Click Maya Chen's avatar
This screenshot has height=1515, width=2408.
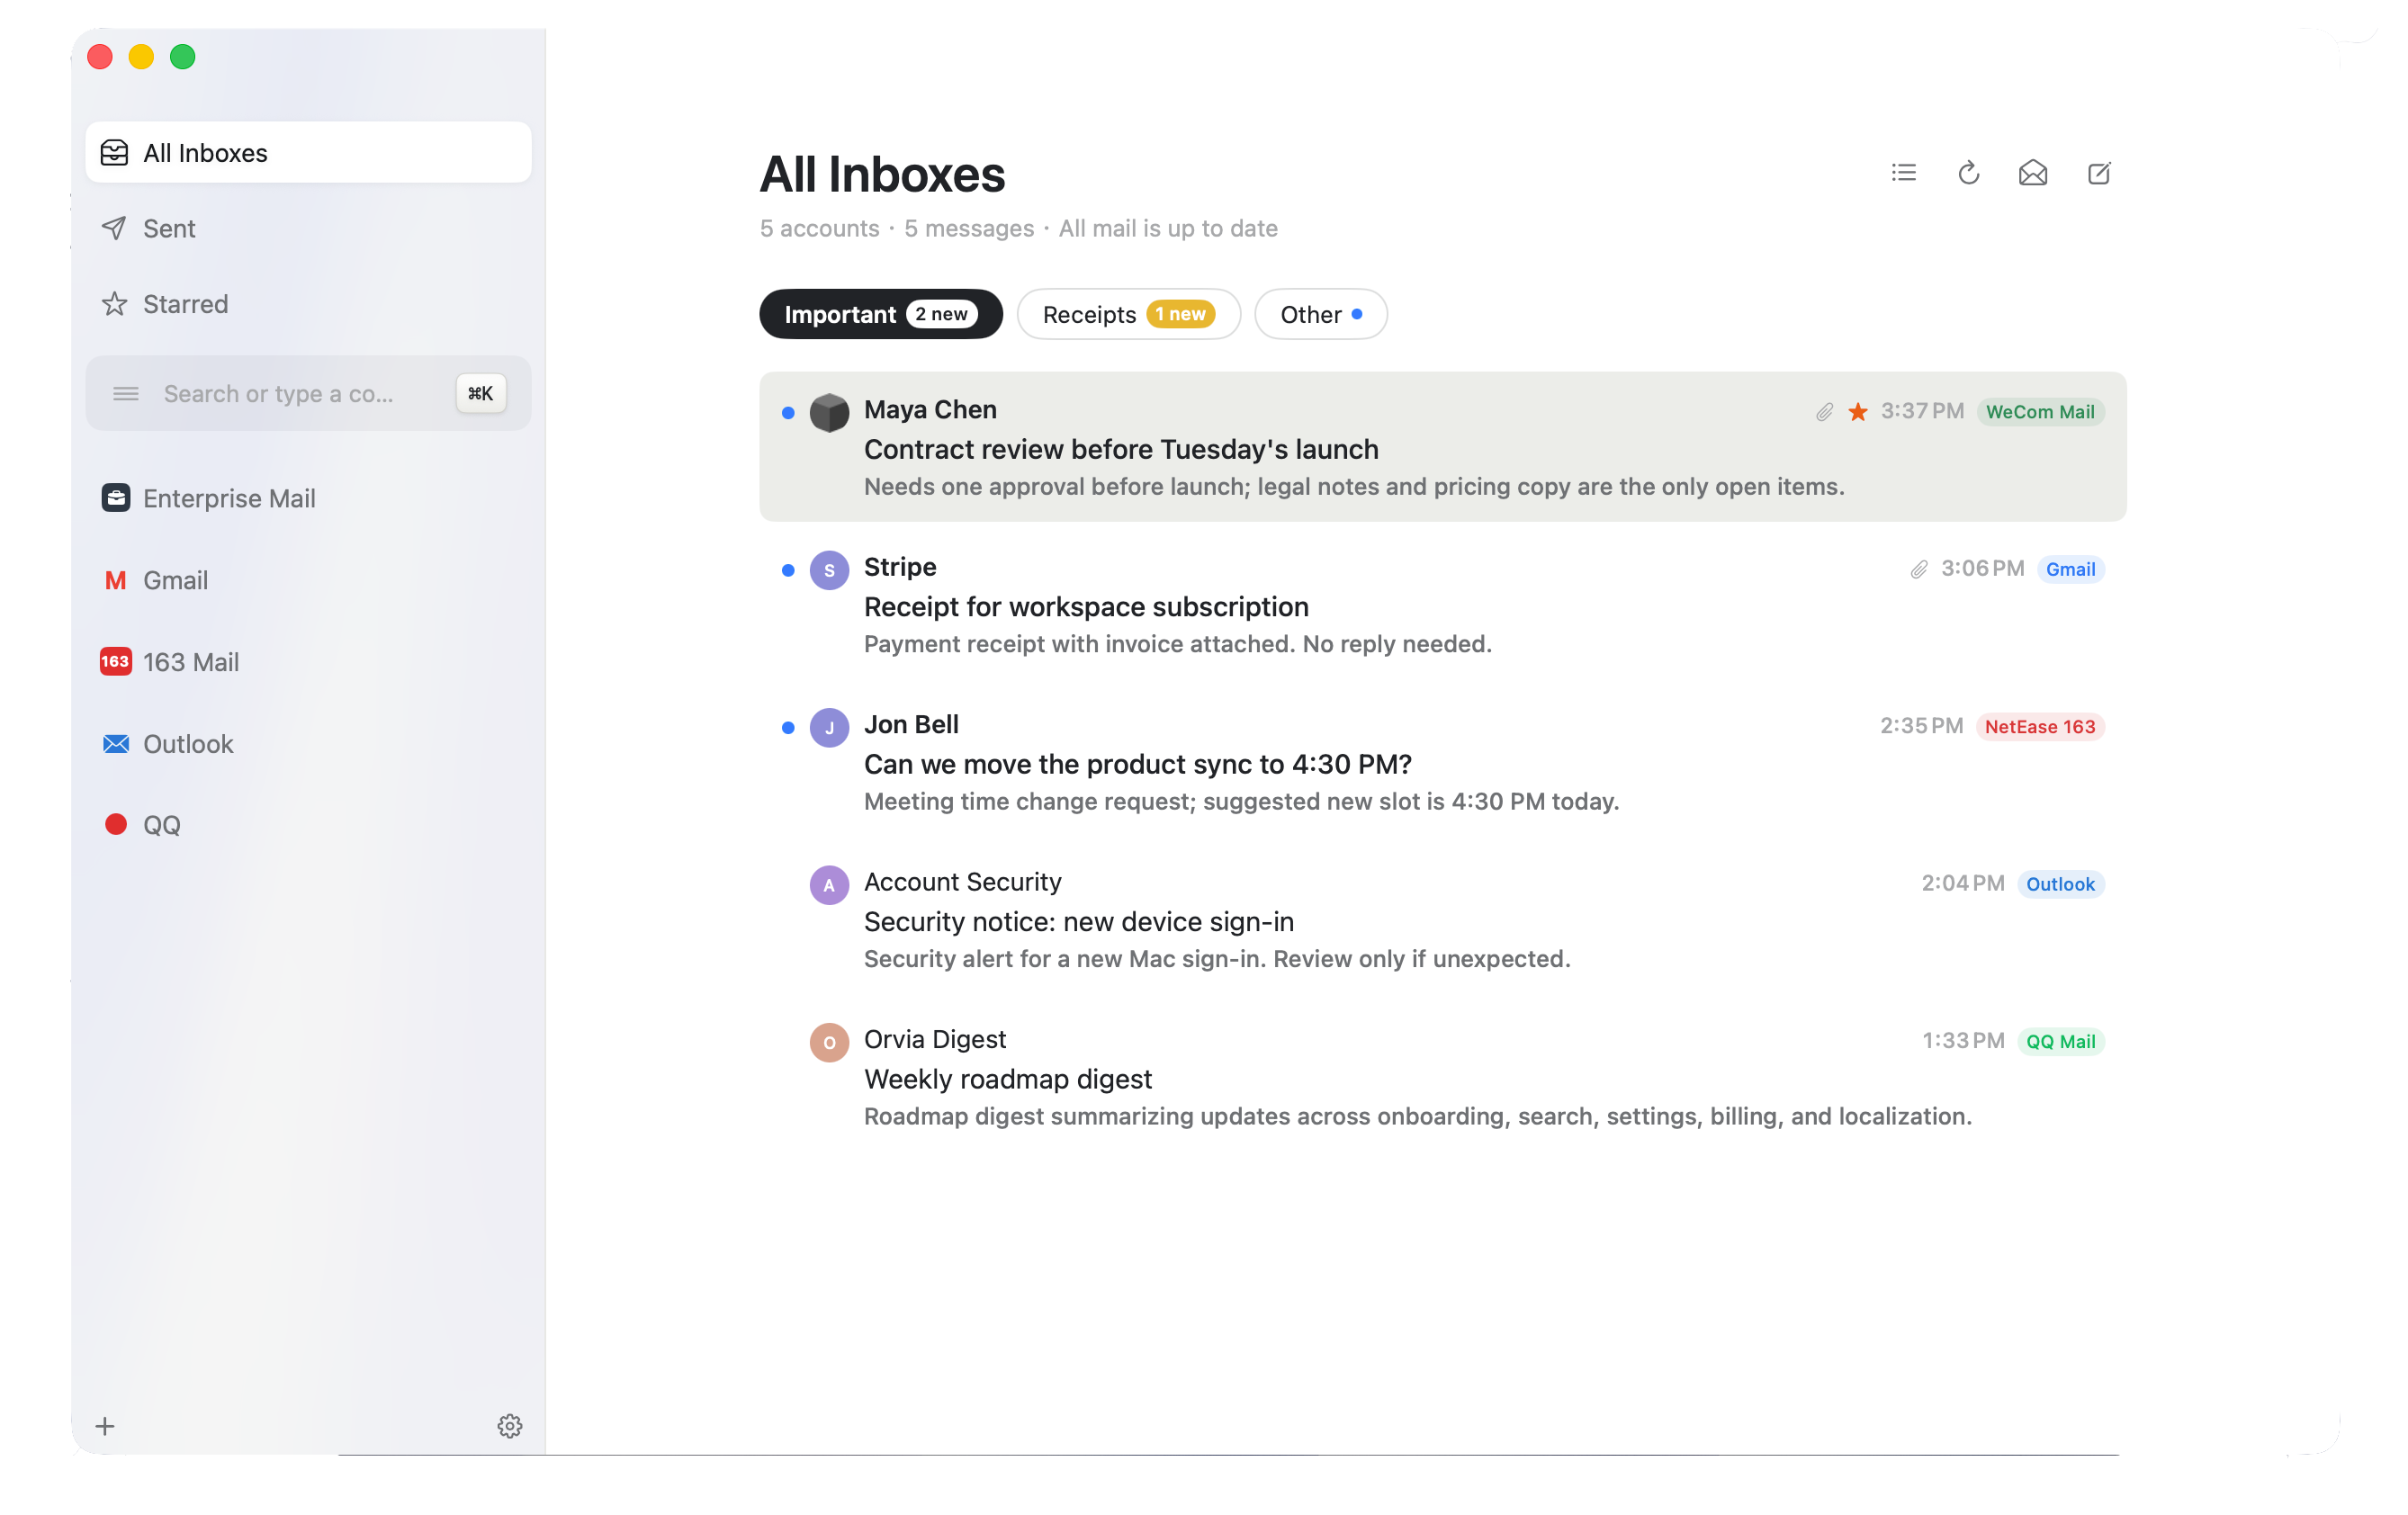click(x=829, y=412)
